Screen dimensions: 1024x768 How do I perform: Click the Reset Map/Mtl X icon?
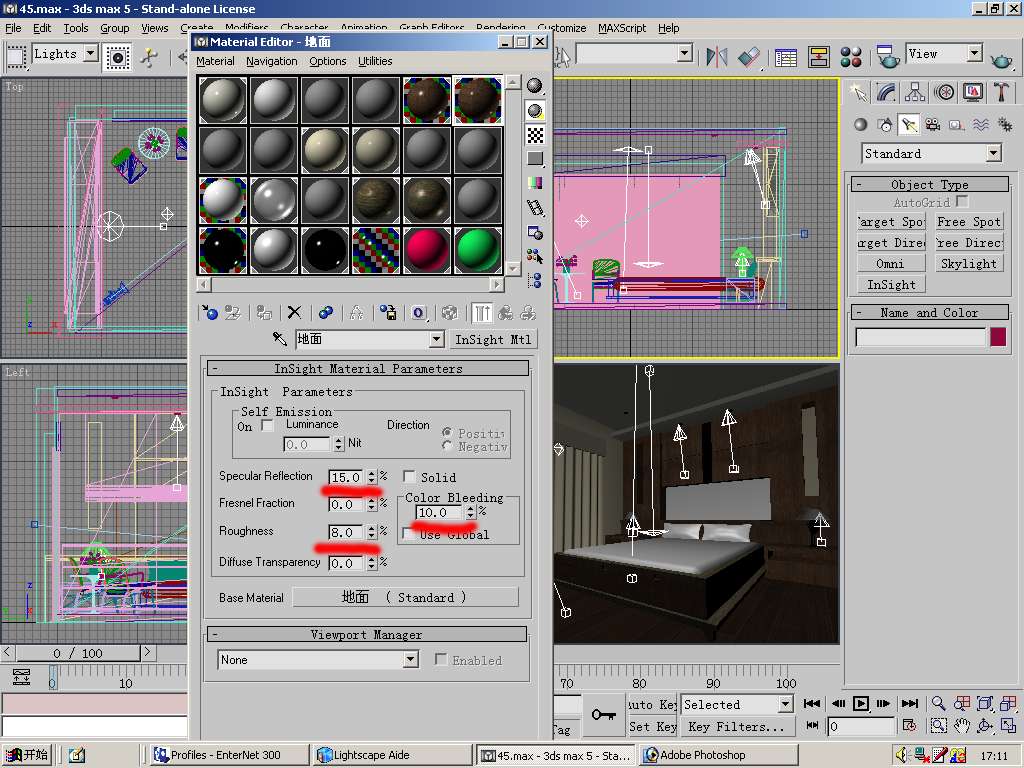pos(294,313)
